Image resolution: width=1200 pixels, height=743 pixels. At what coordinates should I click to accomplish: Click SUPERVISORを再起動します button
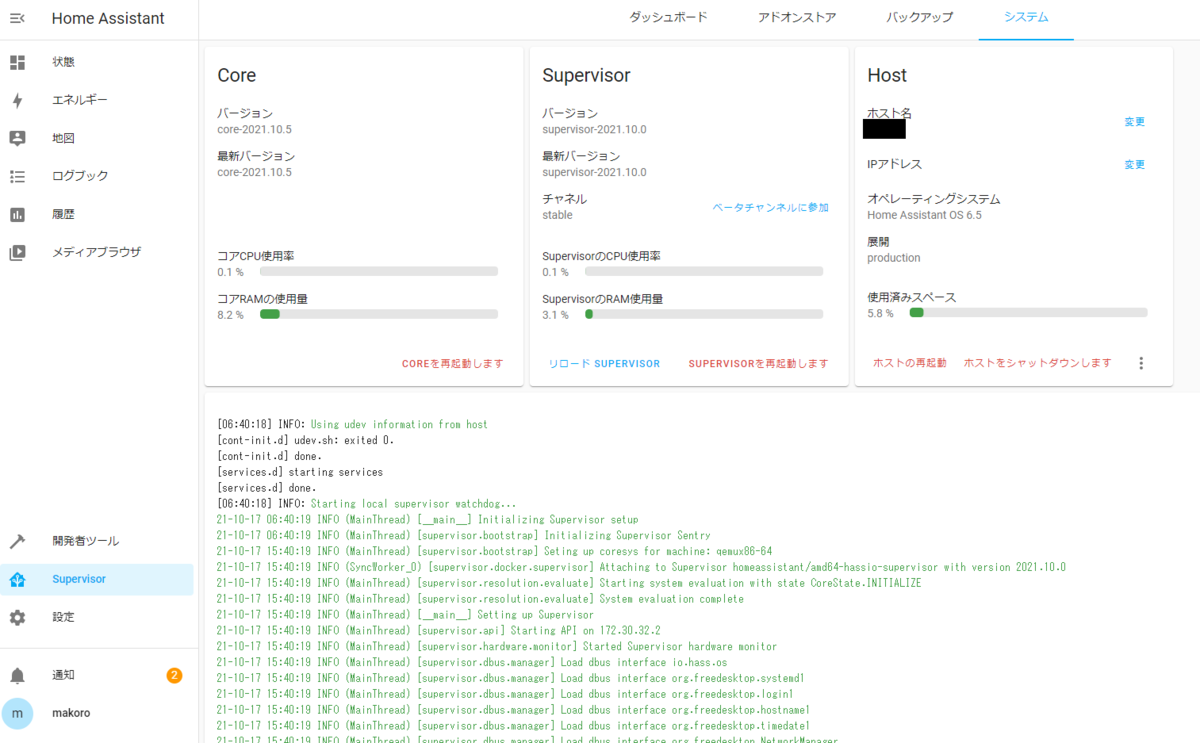click(758, 363)
